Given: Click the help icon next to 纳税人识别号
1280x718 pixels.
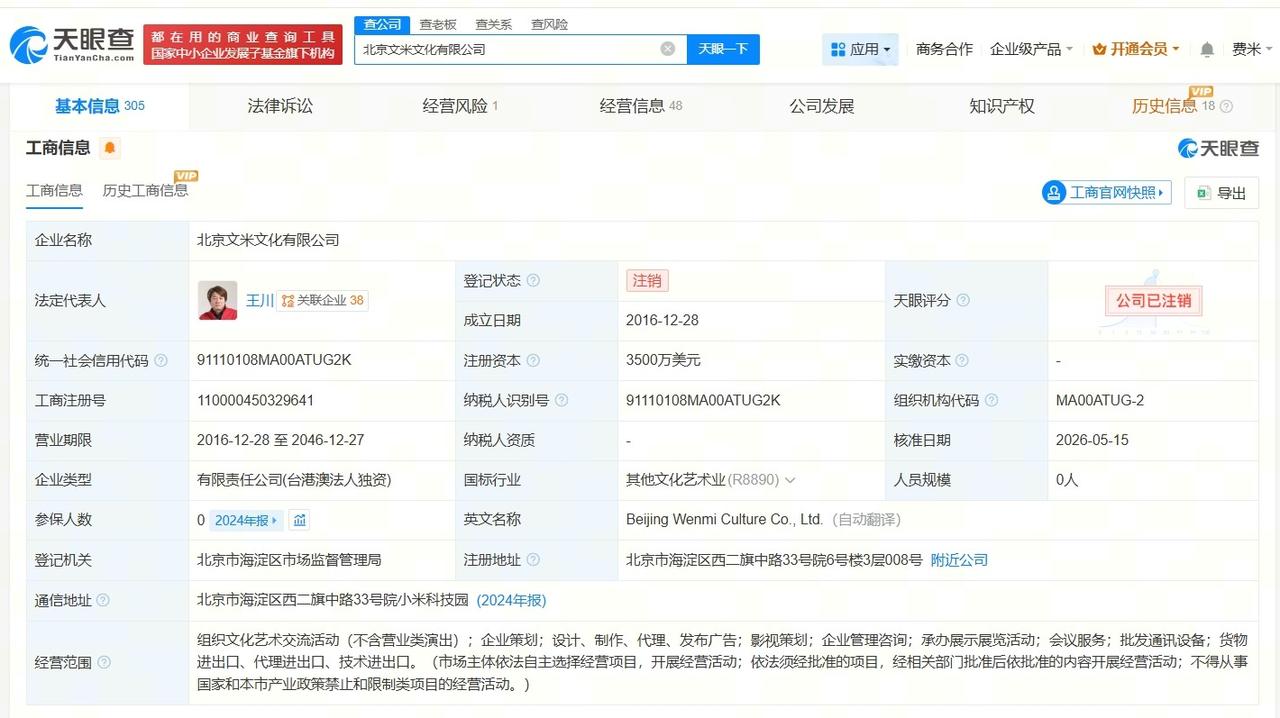Looking at the screenshot, I should pos(561,400).
